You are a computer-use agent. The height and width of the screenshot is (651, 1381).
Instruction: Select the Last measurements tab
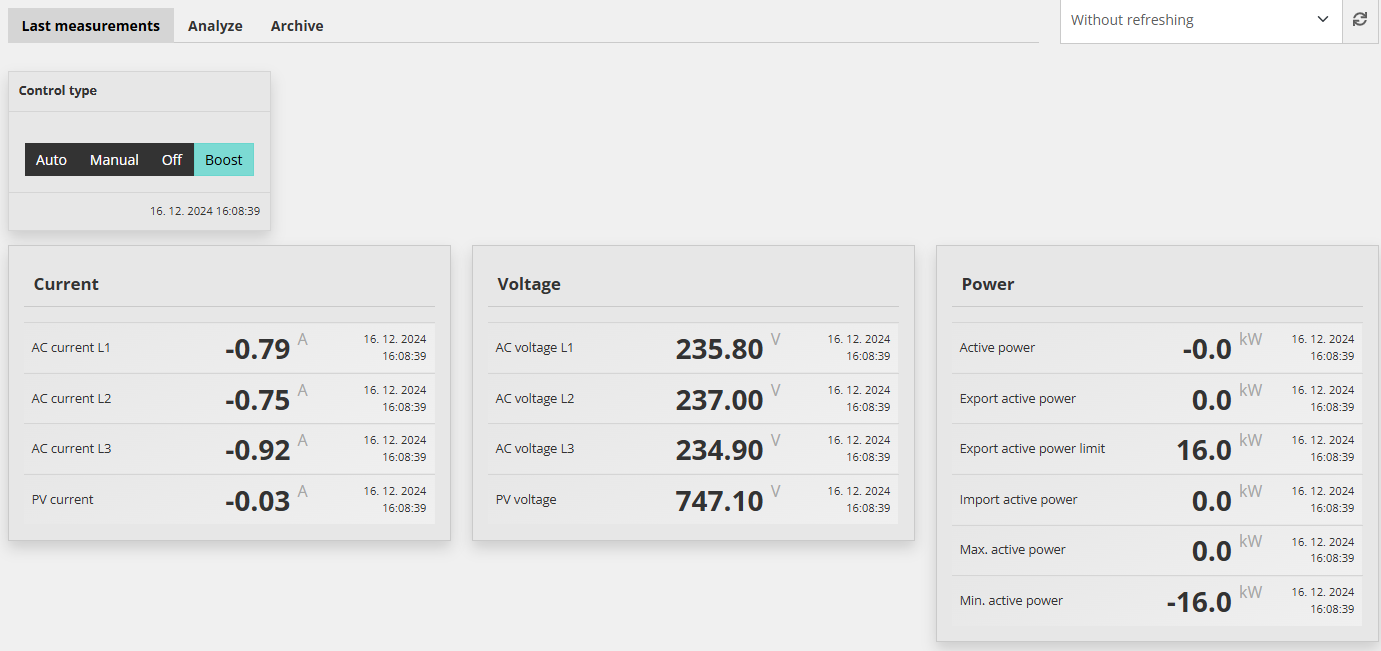point(91,26)
